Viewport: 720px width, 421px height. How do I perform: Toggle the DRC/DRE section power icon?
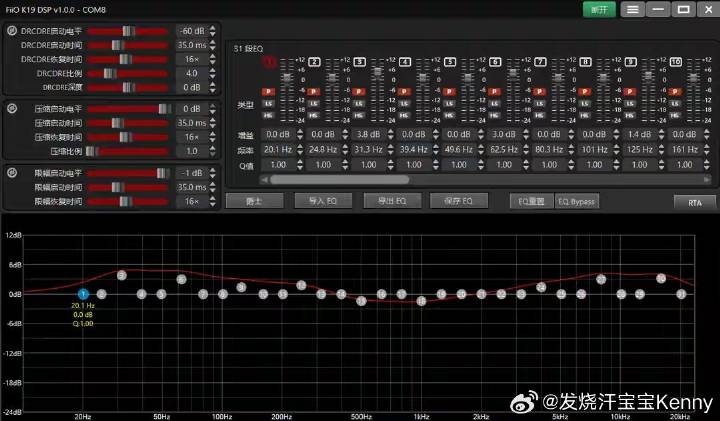[12, 31]
